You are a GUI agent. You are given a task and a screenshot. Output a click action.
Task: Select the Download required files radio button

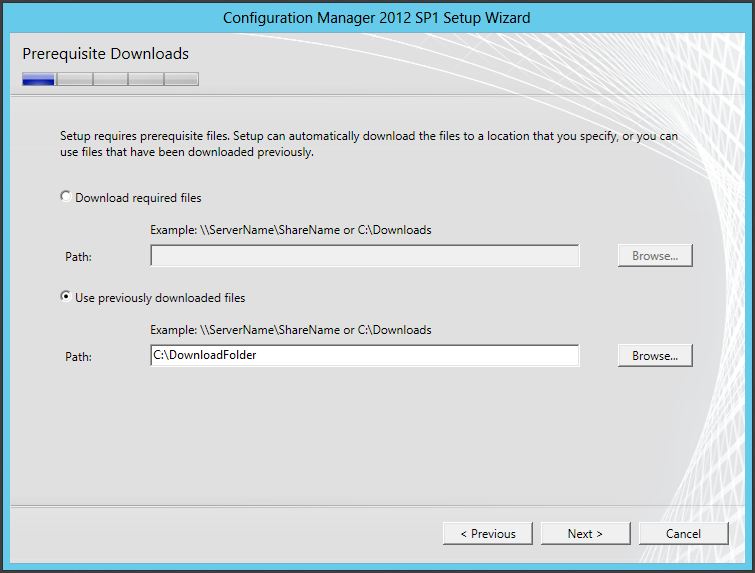[67, 197]
